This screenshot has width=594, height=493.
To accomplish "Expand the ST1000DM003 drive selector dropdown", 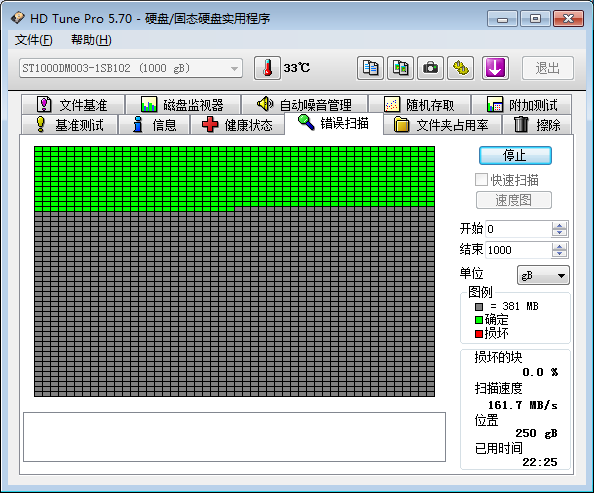I will [x=234, y=69].
